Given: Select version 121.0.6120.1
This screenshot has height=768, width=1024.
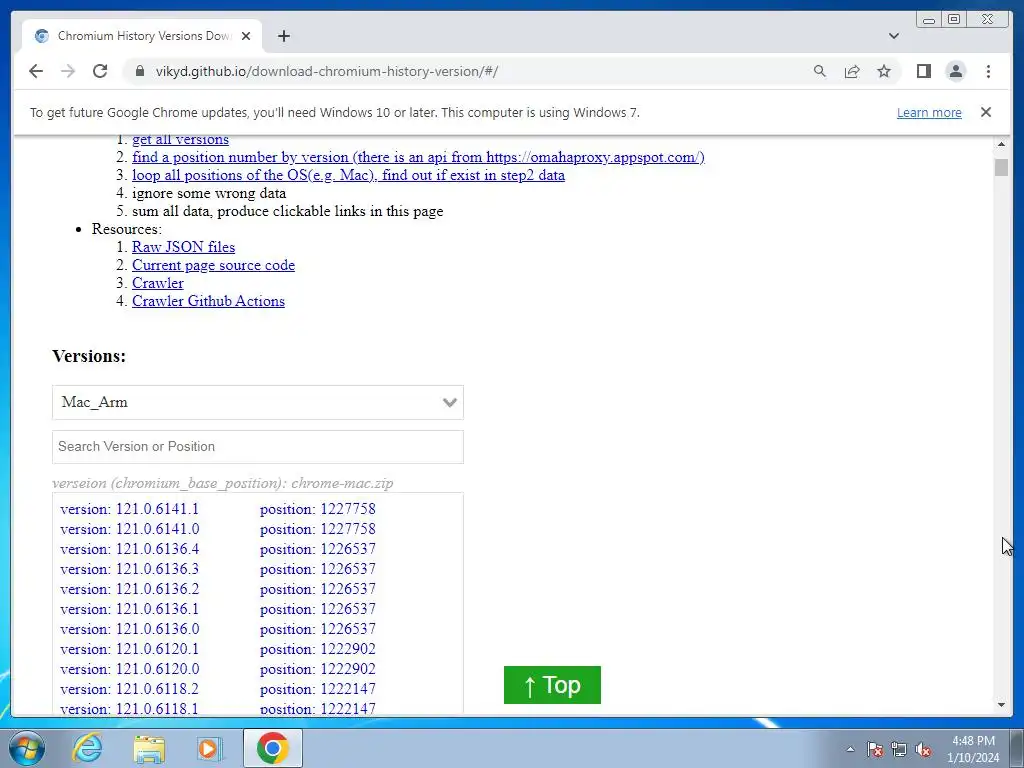Looking at the screenshot, I should 129,649.
